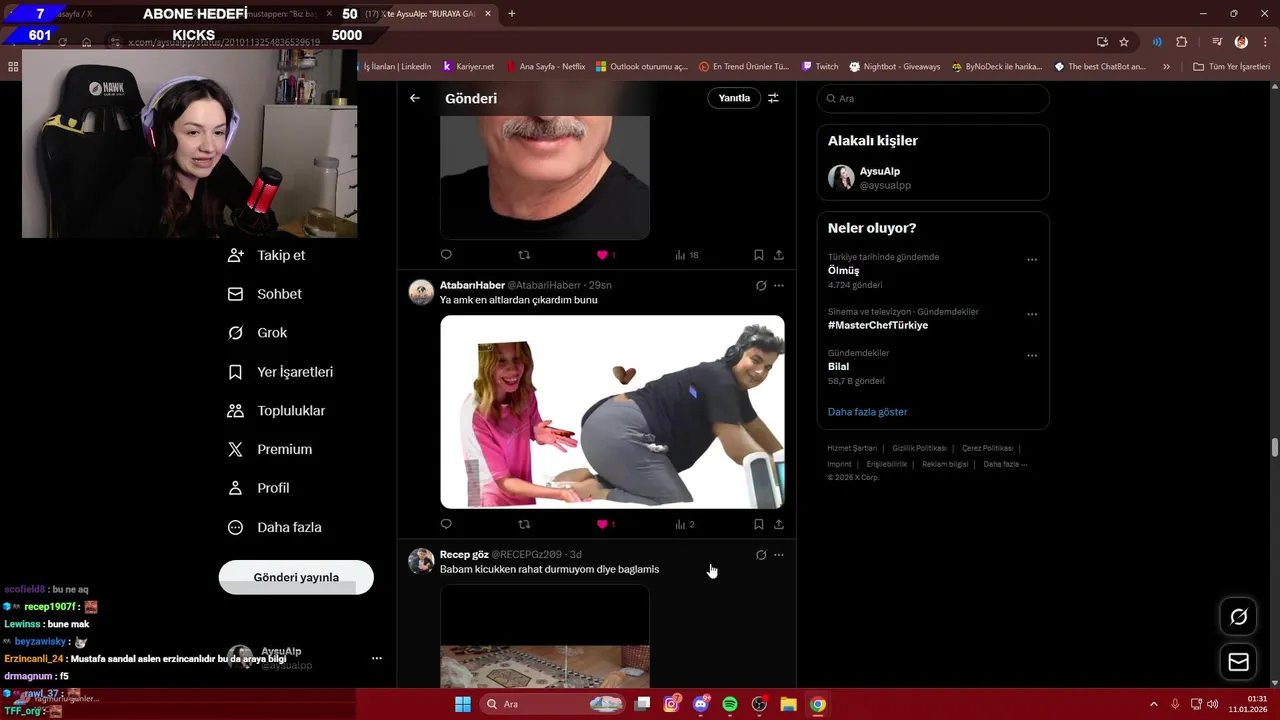Open the Ölmüş trending topic
1280x720 pixels.
click(x=844, y=271)
